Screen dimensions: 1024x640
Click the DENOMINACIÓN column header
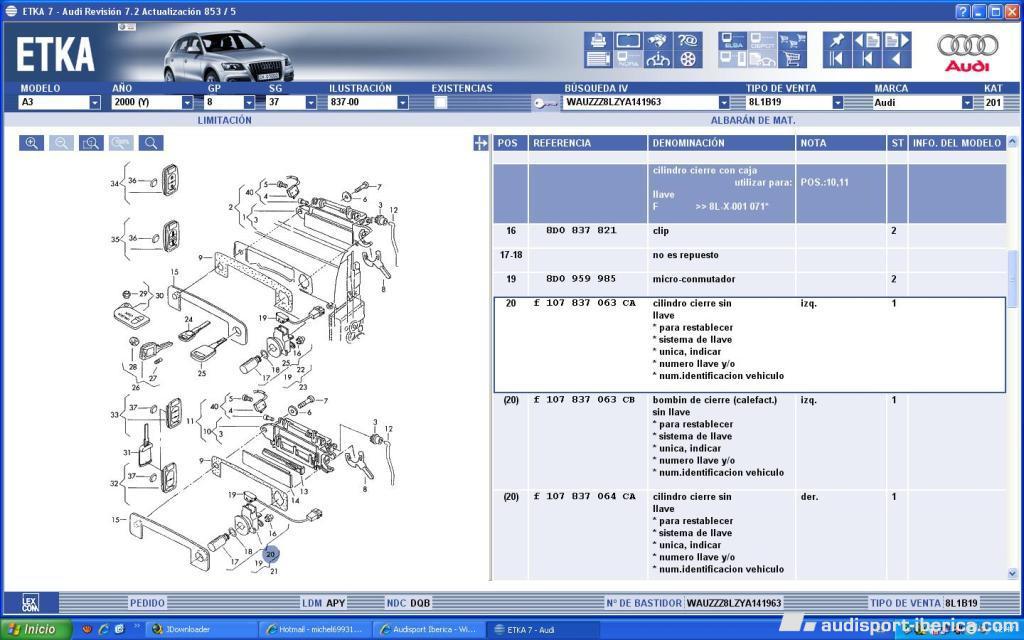coord(722,143)
